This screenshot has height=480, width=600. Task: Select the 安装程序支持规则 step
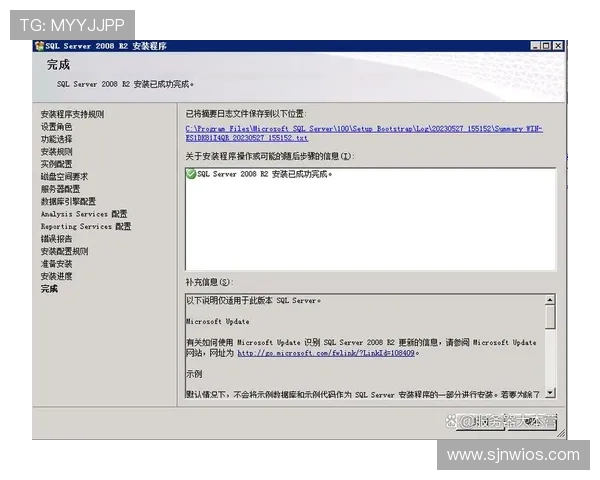click(72, 114)
